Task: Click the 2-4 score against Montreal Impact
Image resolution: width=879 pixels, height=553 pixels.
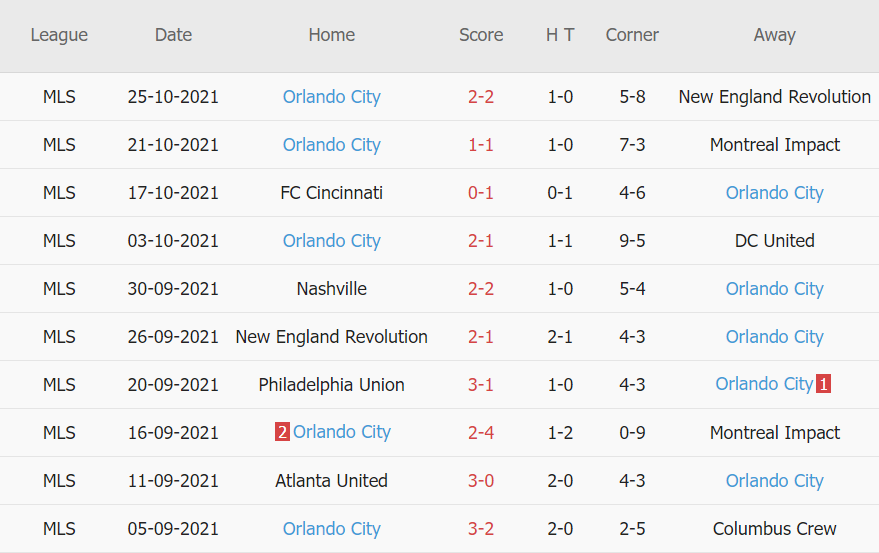Action: click(x=481, y=433)
